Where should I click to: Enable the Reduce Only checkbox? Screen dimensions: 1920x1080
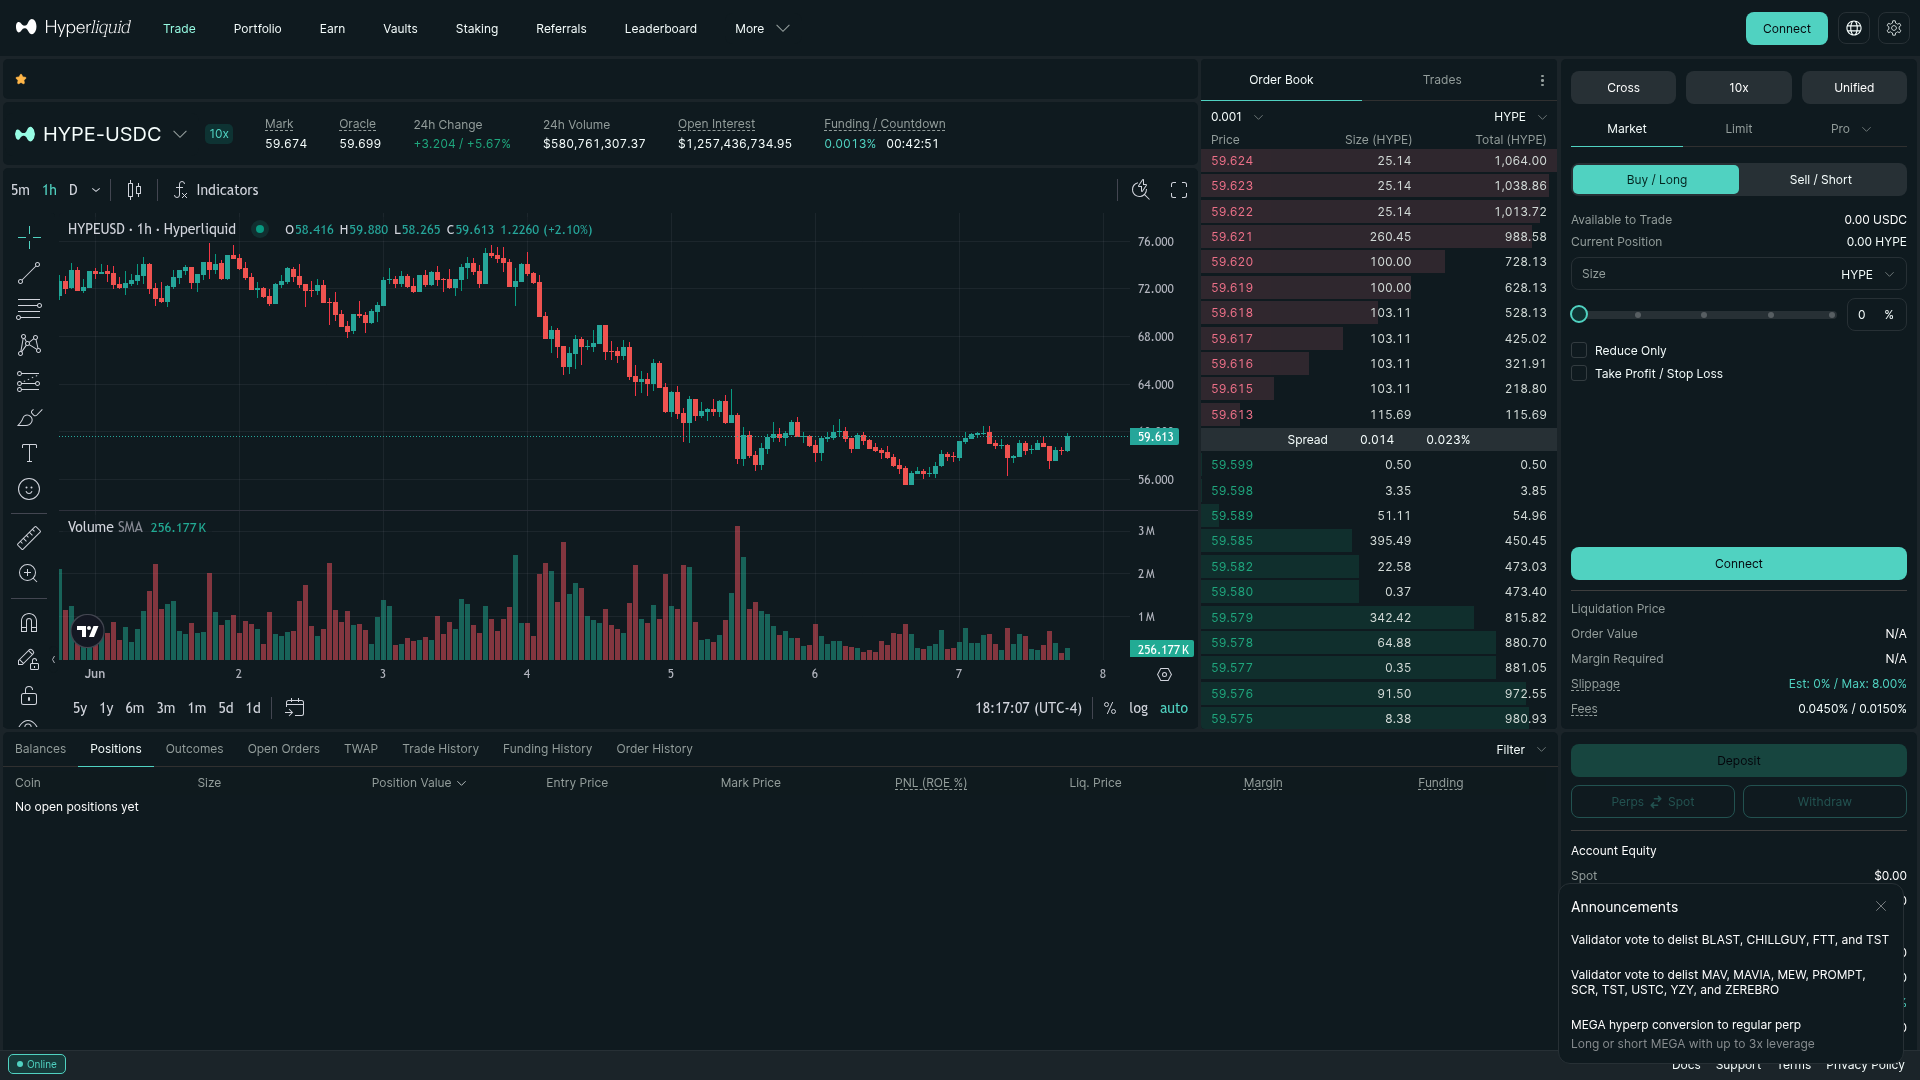click(x=1579, y=350)
